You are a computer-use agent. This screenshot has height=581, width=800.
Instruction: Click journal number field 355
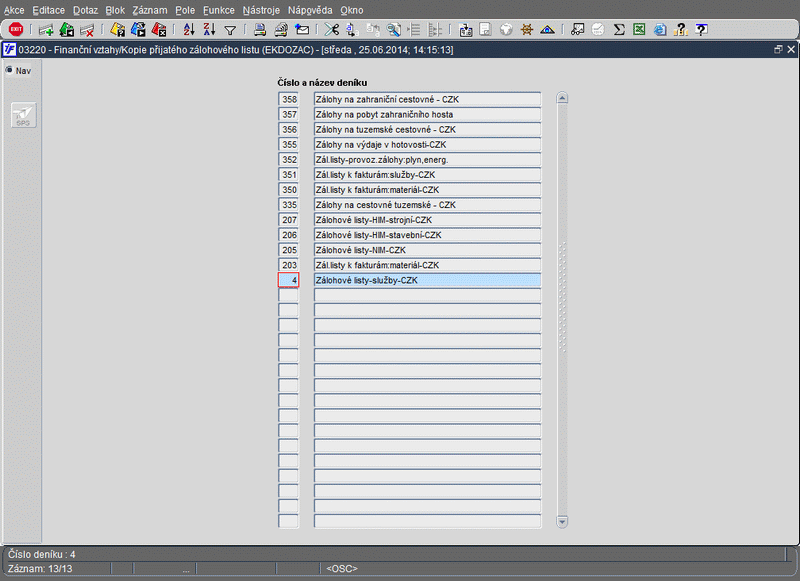[x=288, y=144]
